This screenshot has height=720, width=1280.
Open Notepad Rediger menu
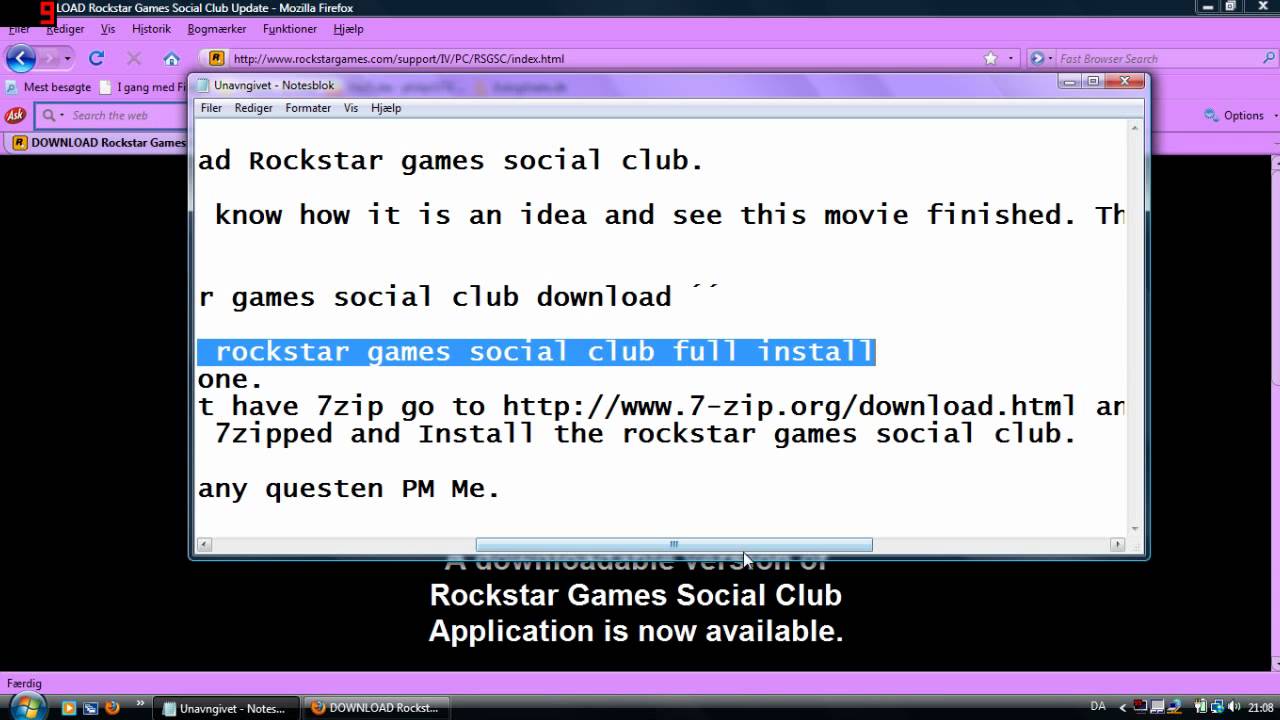coord(253,108)
